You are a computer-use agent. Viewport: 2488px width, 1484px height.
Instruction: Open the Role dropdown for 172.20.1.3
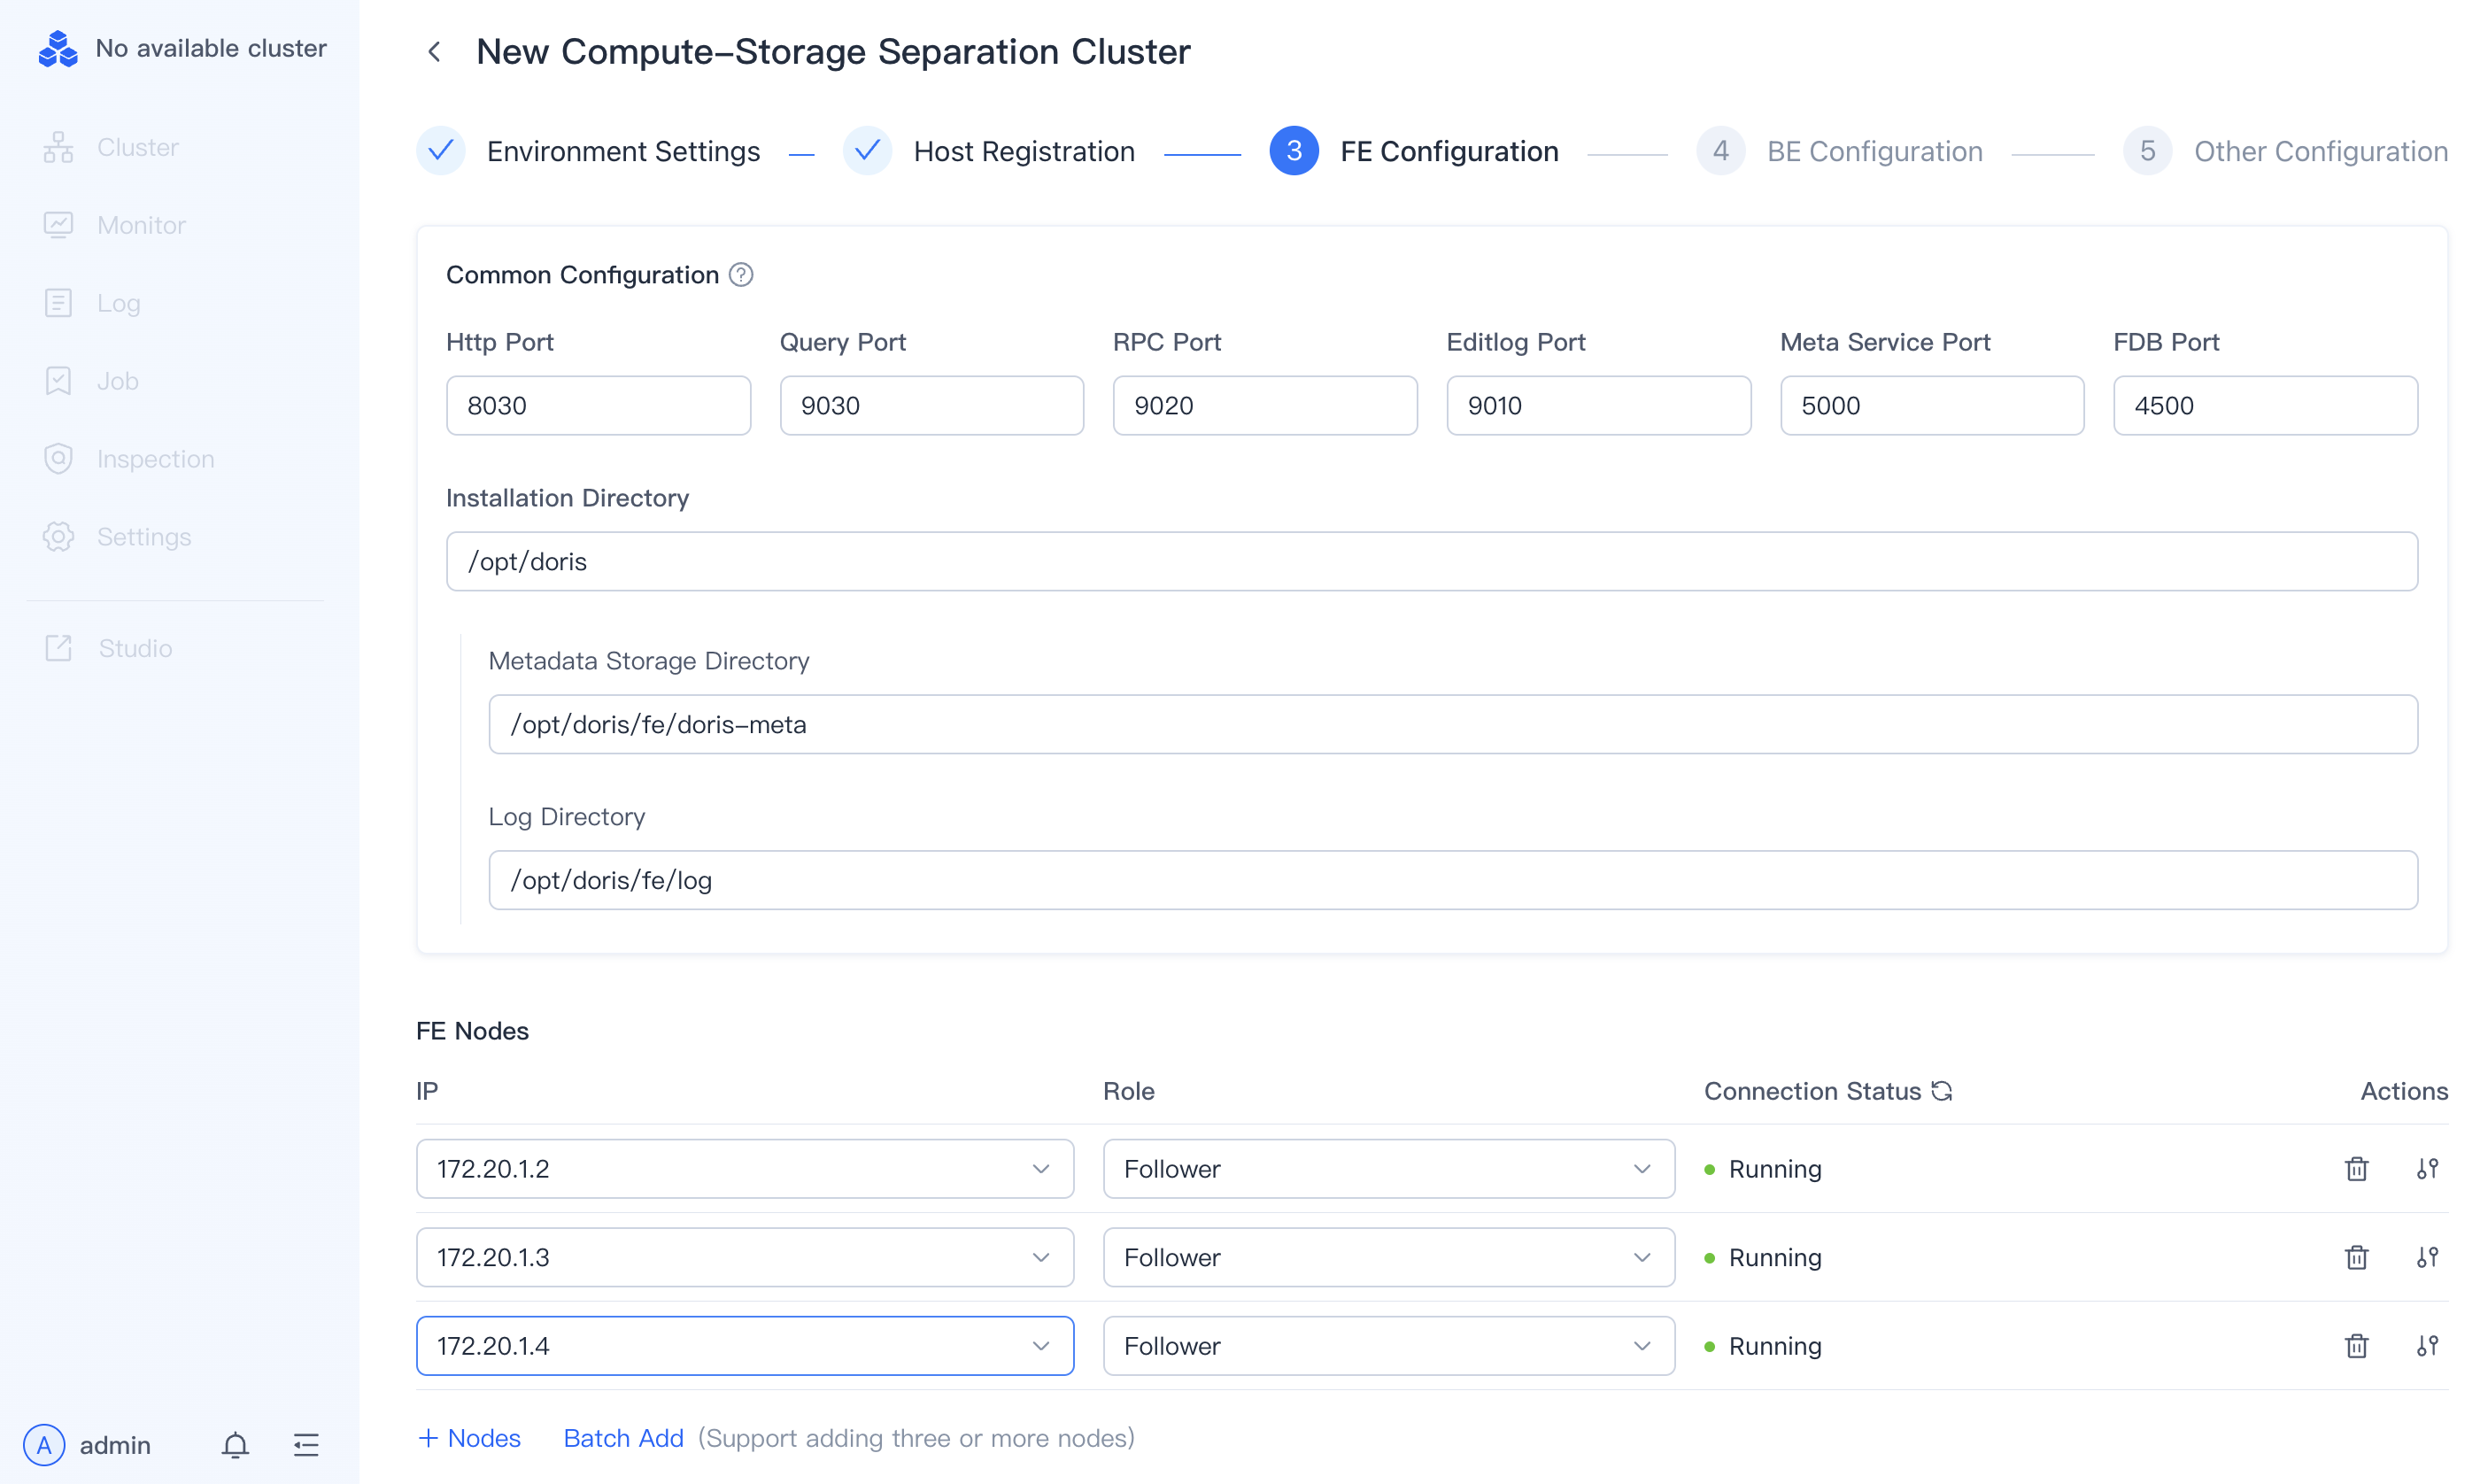(1388, 1257)
